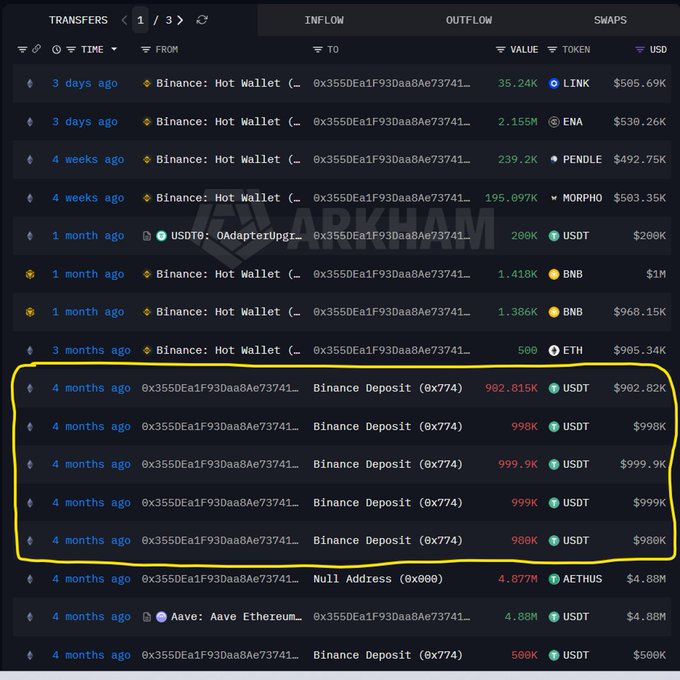
Task: Open Binance Deposit in $999.9K row
Action: pyautogui.click(x=388, y=464)
